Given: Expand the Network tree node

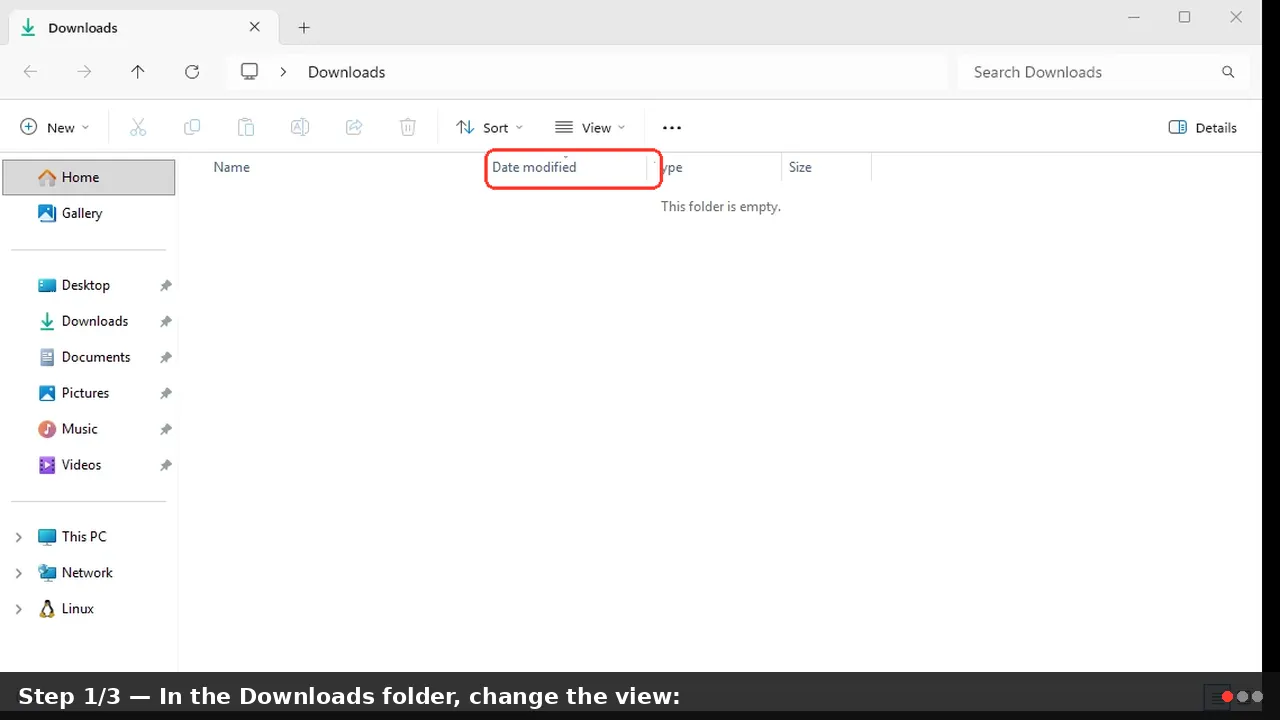Looking at the screenshot, I should (x=18, y=573).
